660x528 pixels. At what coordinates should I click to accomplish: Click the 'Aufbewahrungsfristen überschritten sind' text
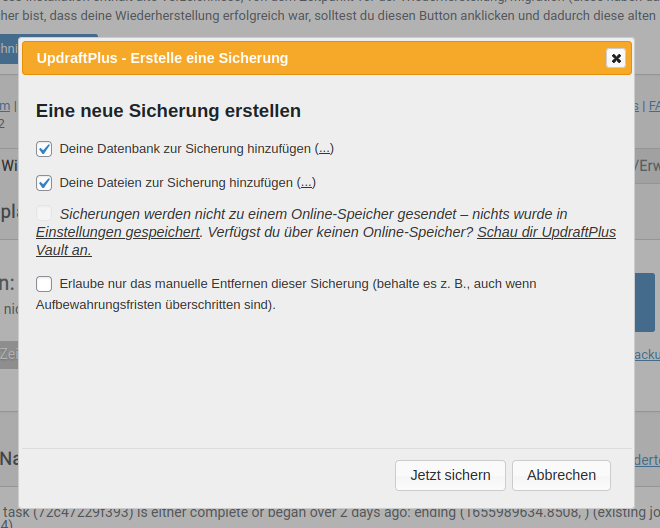click(155, 304)
